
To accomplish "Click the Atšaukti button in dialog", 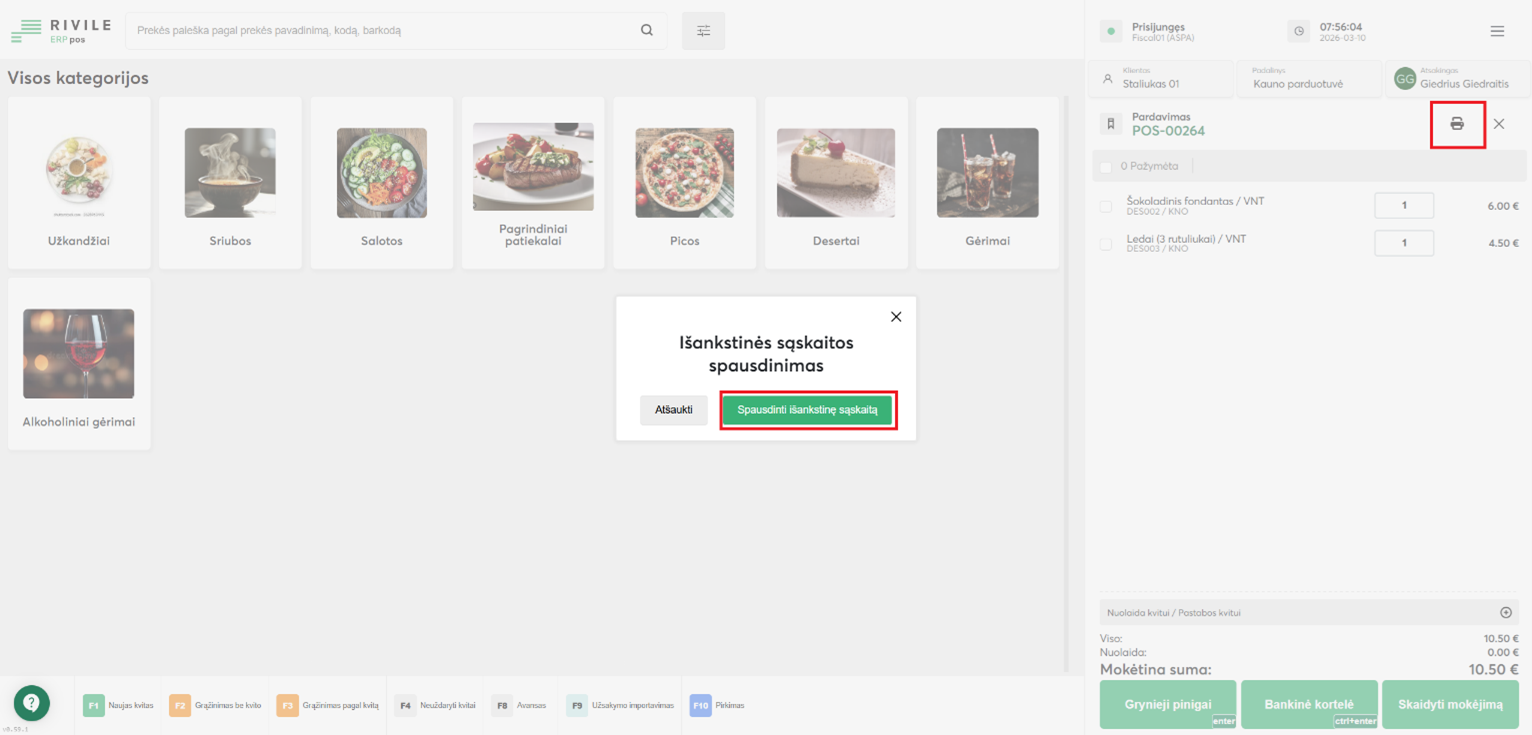I will [674, 410].
